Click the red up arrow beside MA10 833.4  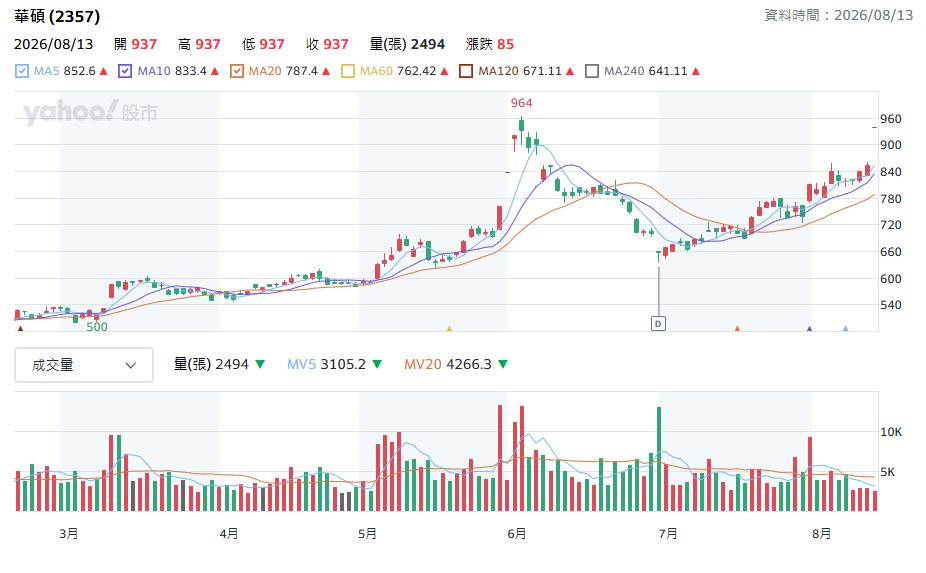[214, 71]
